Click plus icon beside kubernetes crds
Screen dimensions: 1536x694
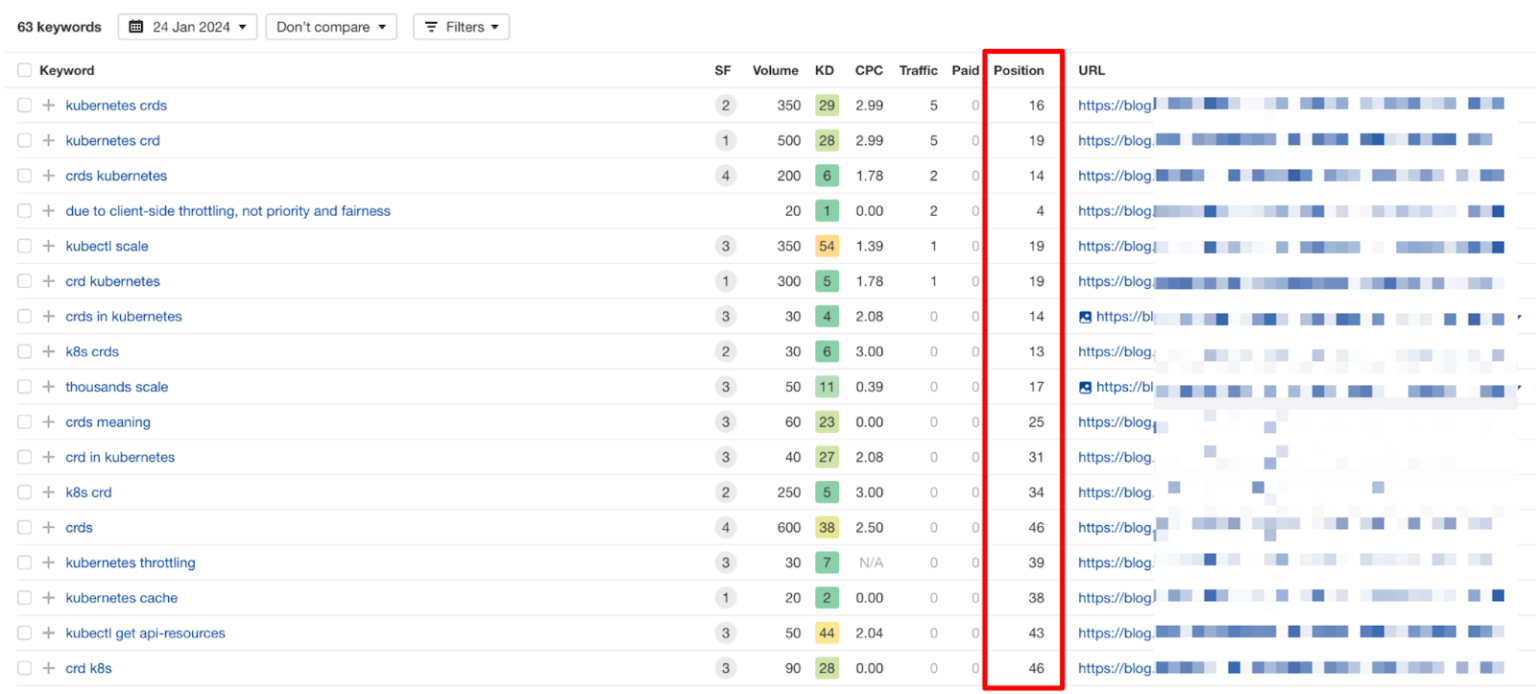[48, 105]
